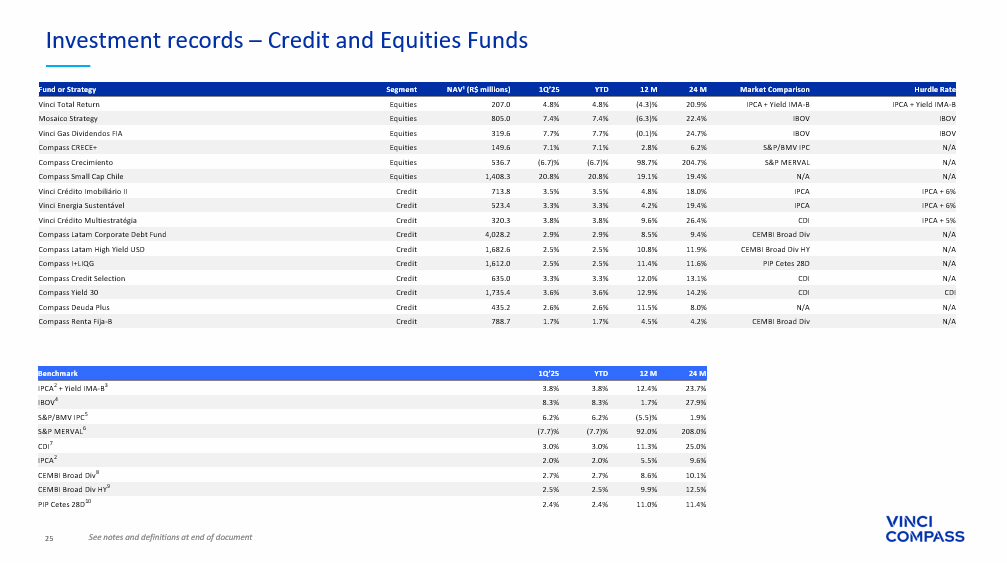Select the 'Segment' column header
The height and width of the screenshot is (563, 1007).
401,90
